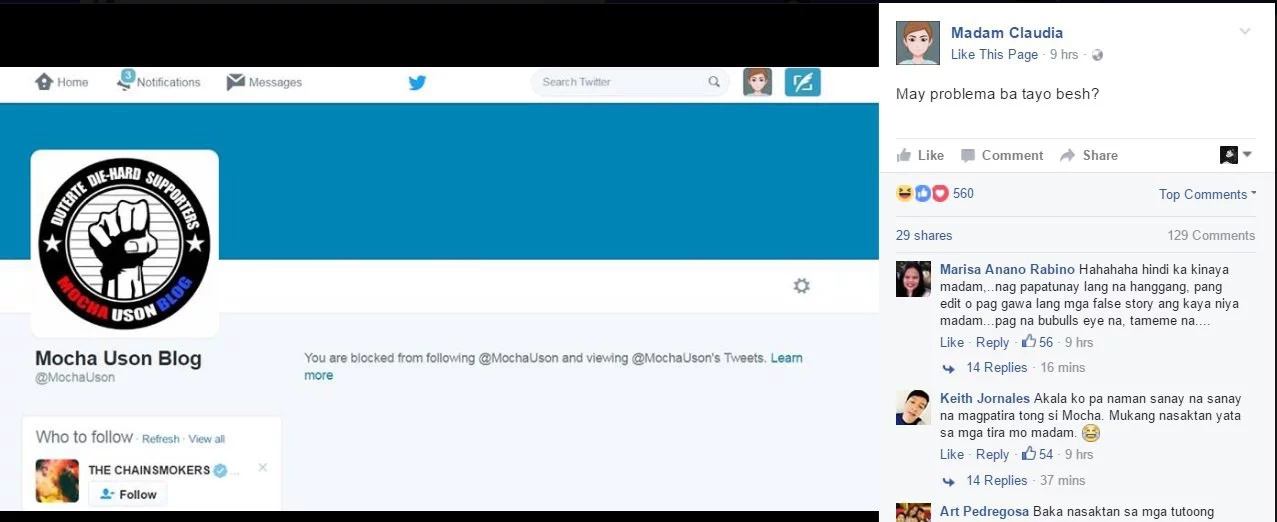Open profile gear settings icon
This screenshot has width=1277, height=522.
(801, 286)
